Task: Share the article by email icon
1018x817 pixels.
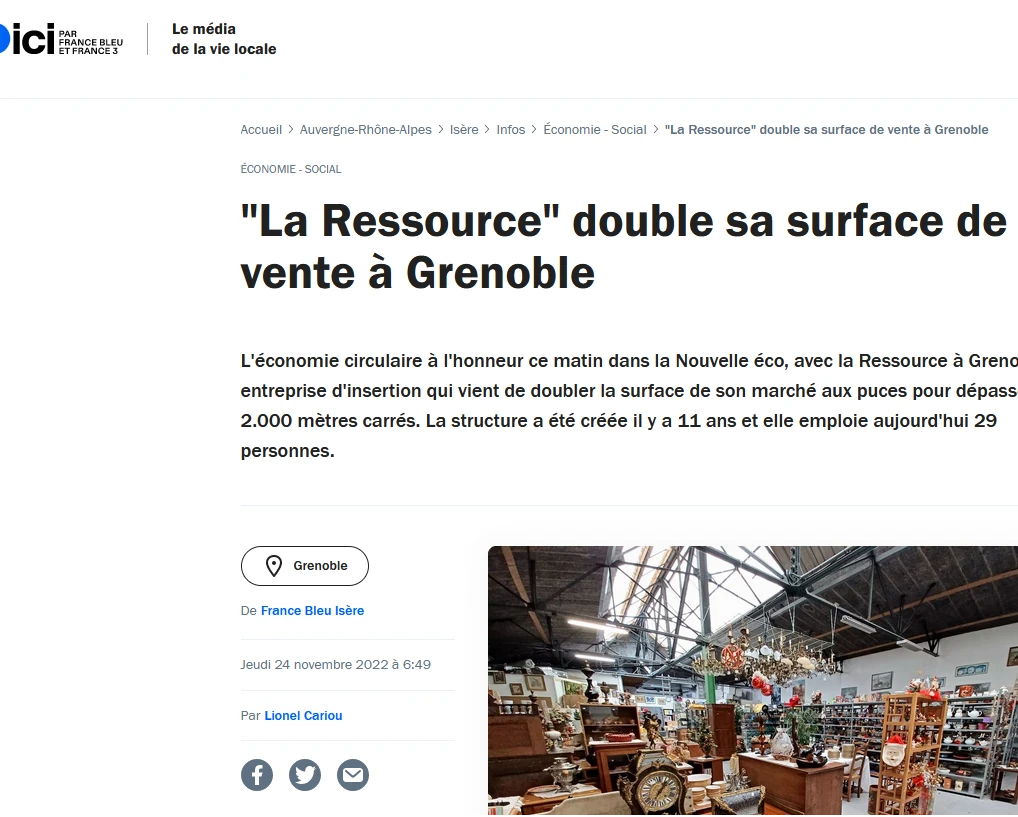Action: 353,775
